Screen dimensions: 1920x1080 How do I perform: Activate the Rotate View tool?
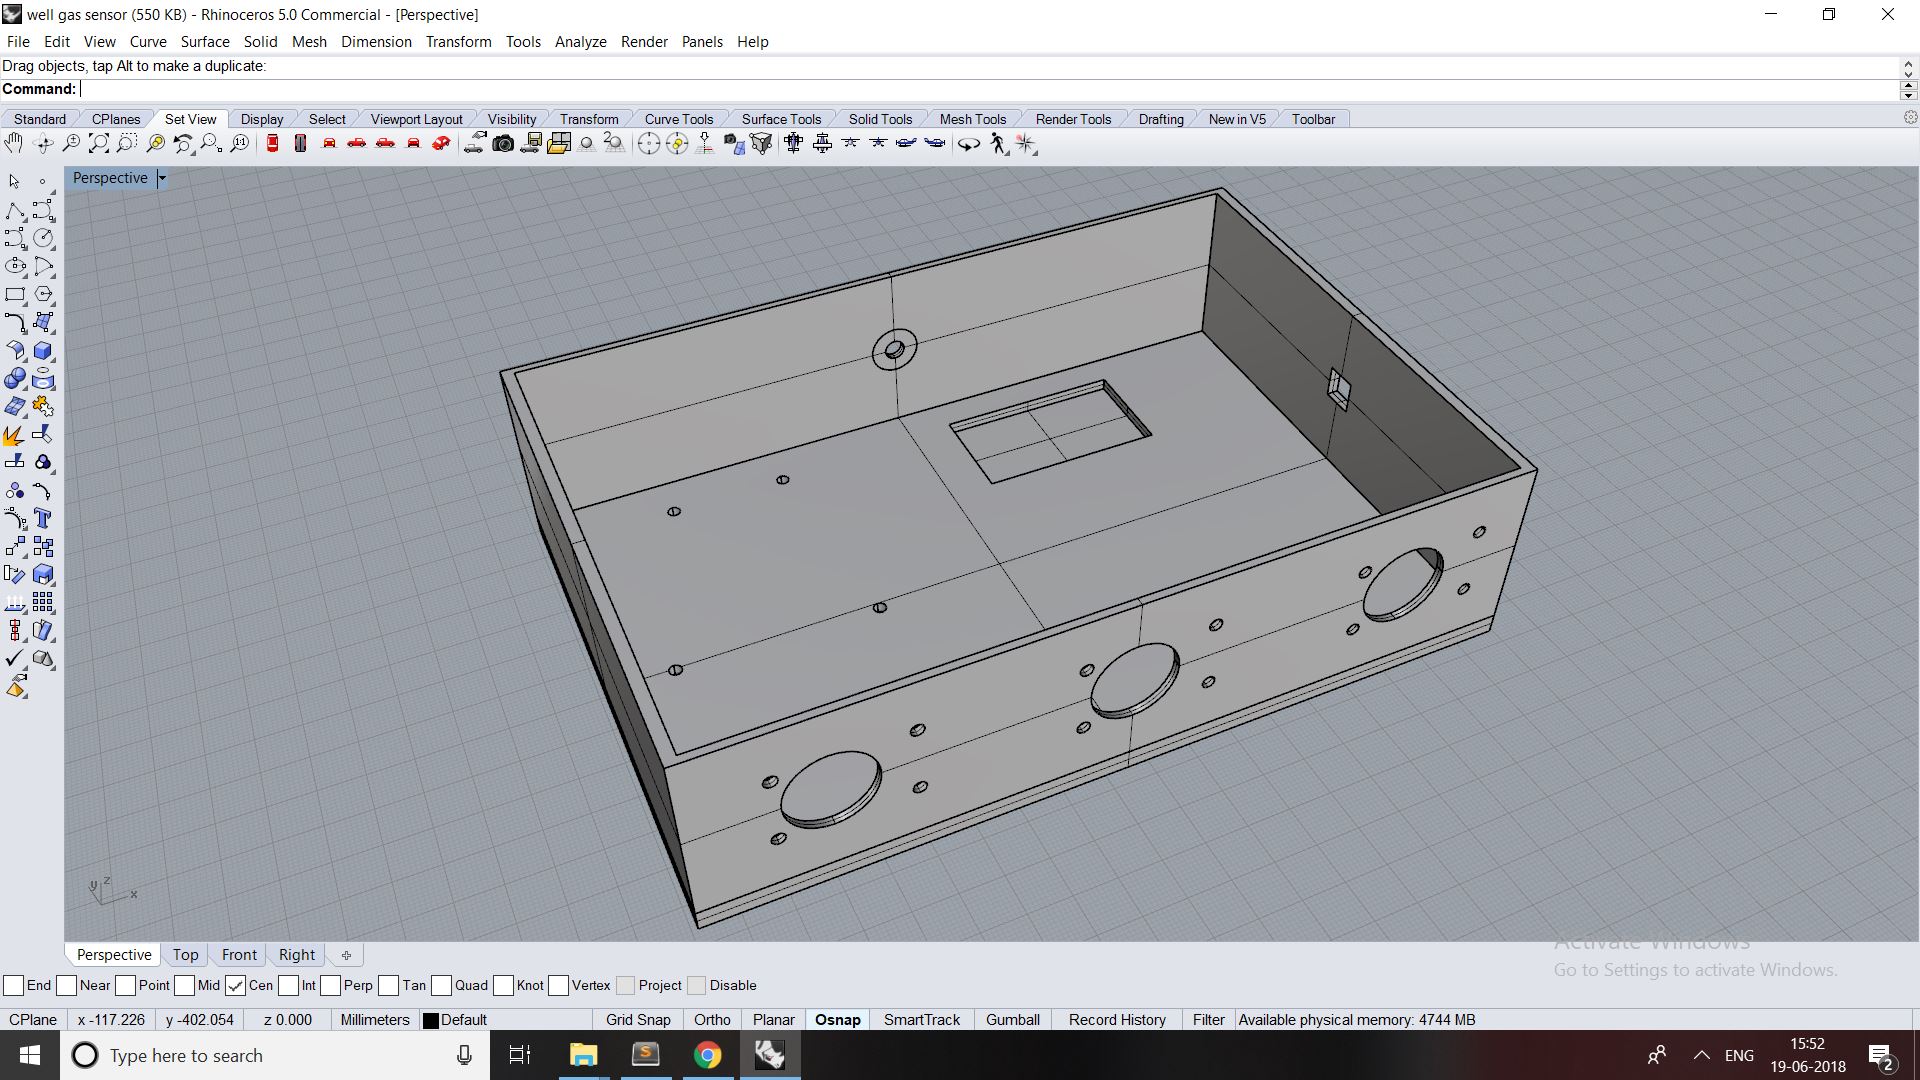click(43, 144)
